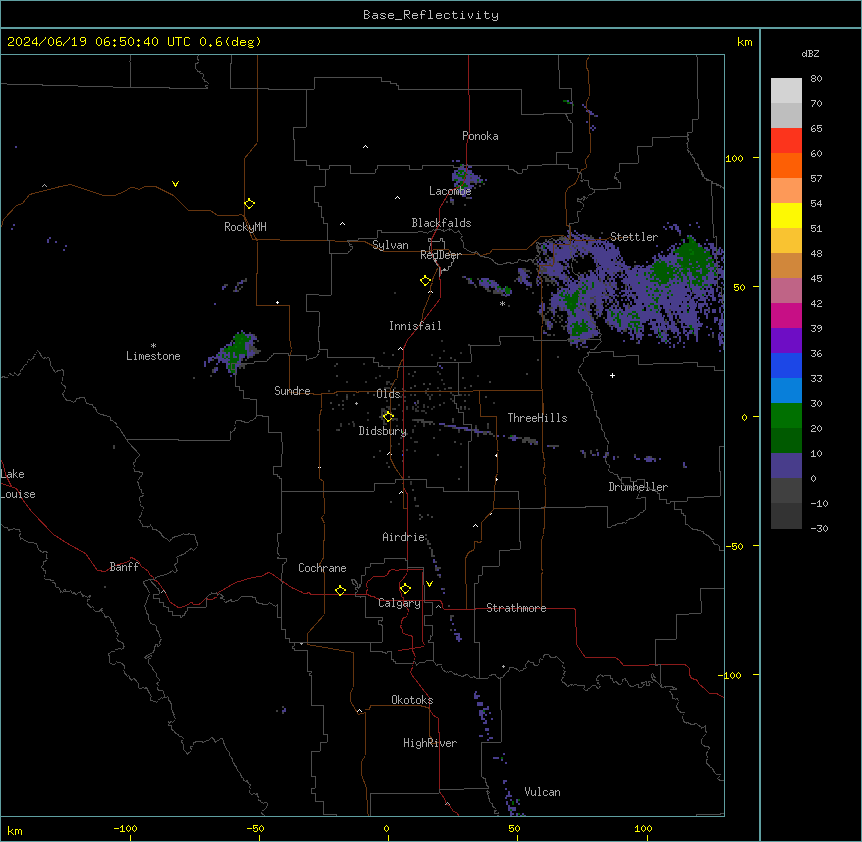862x842 pixels.
Task: Select the Olds label
Action: [388, 394]
